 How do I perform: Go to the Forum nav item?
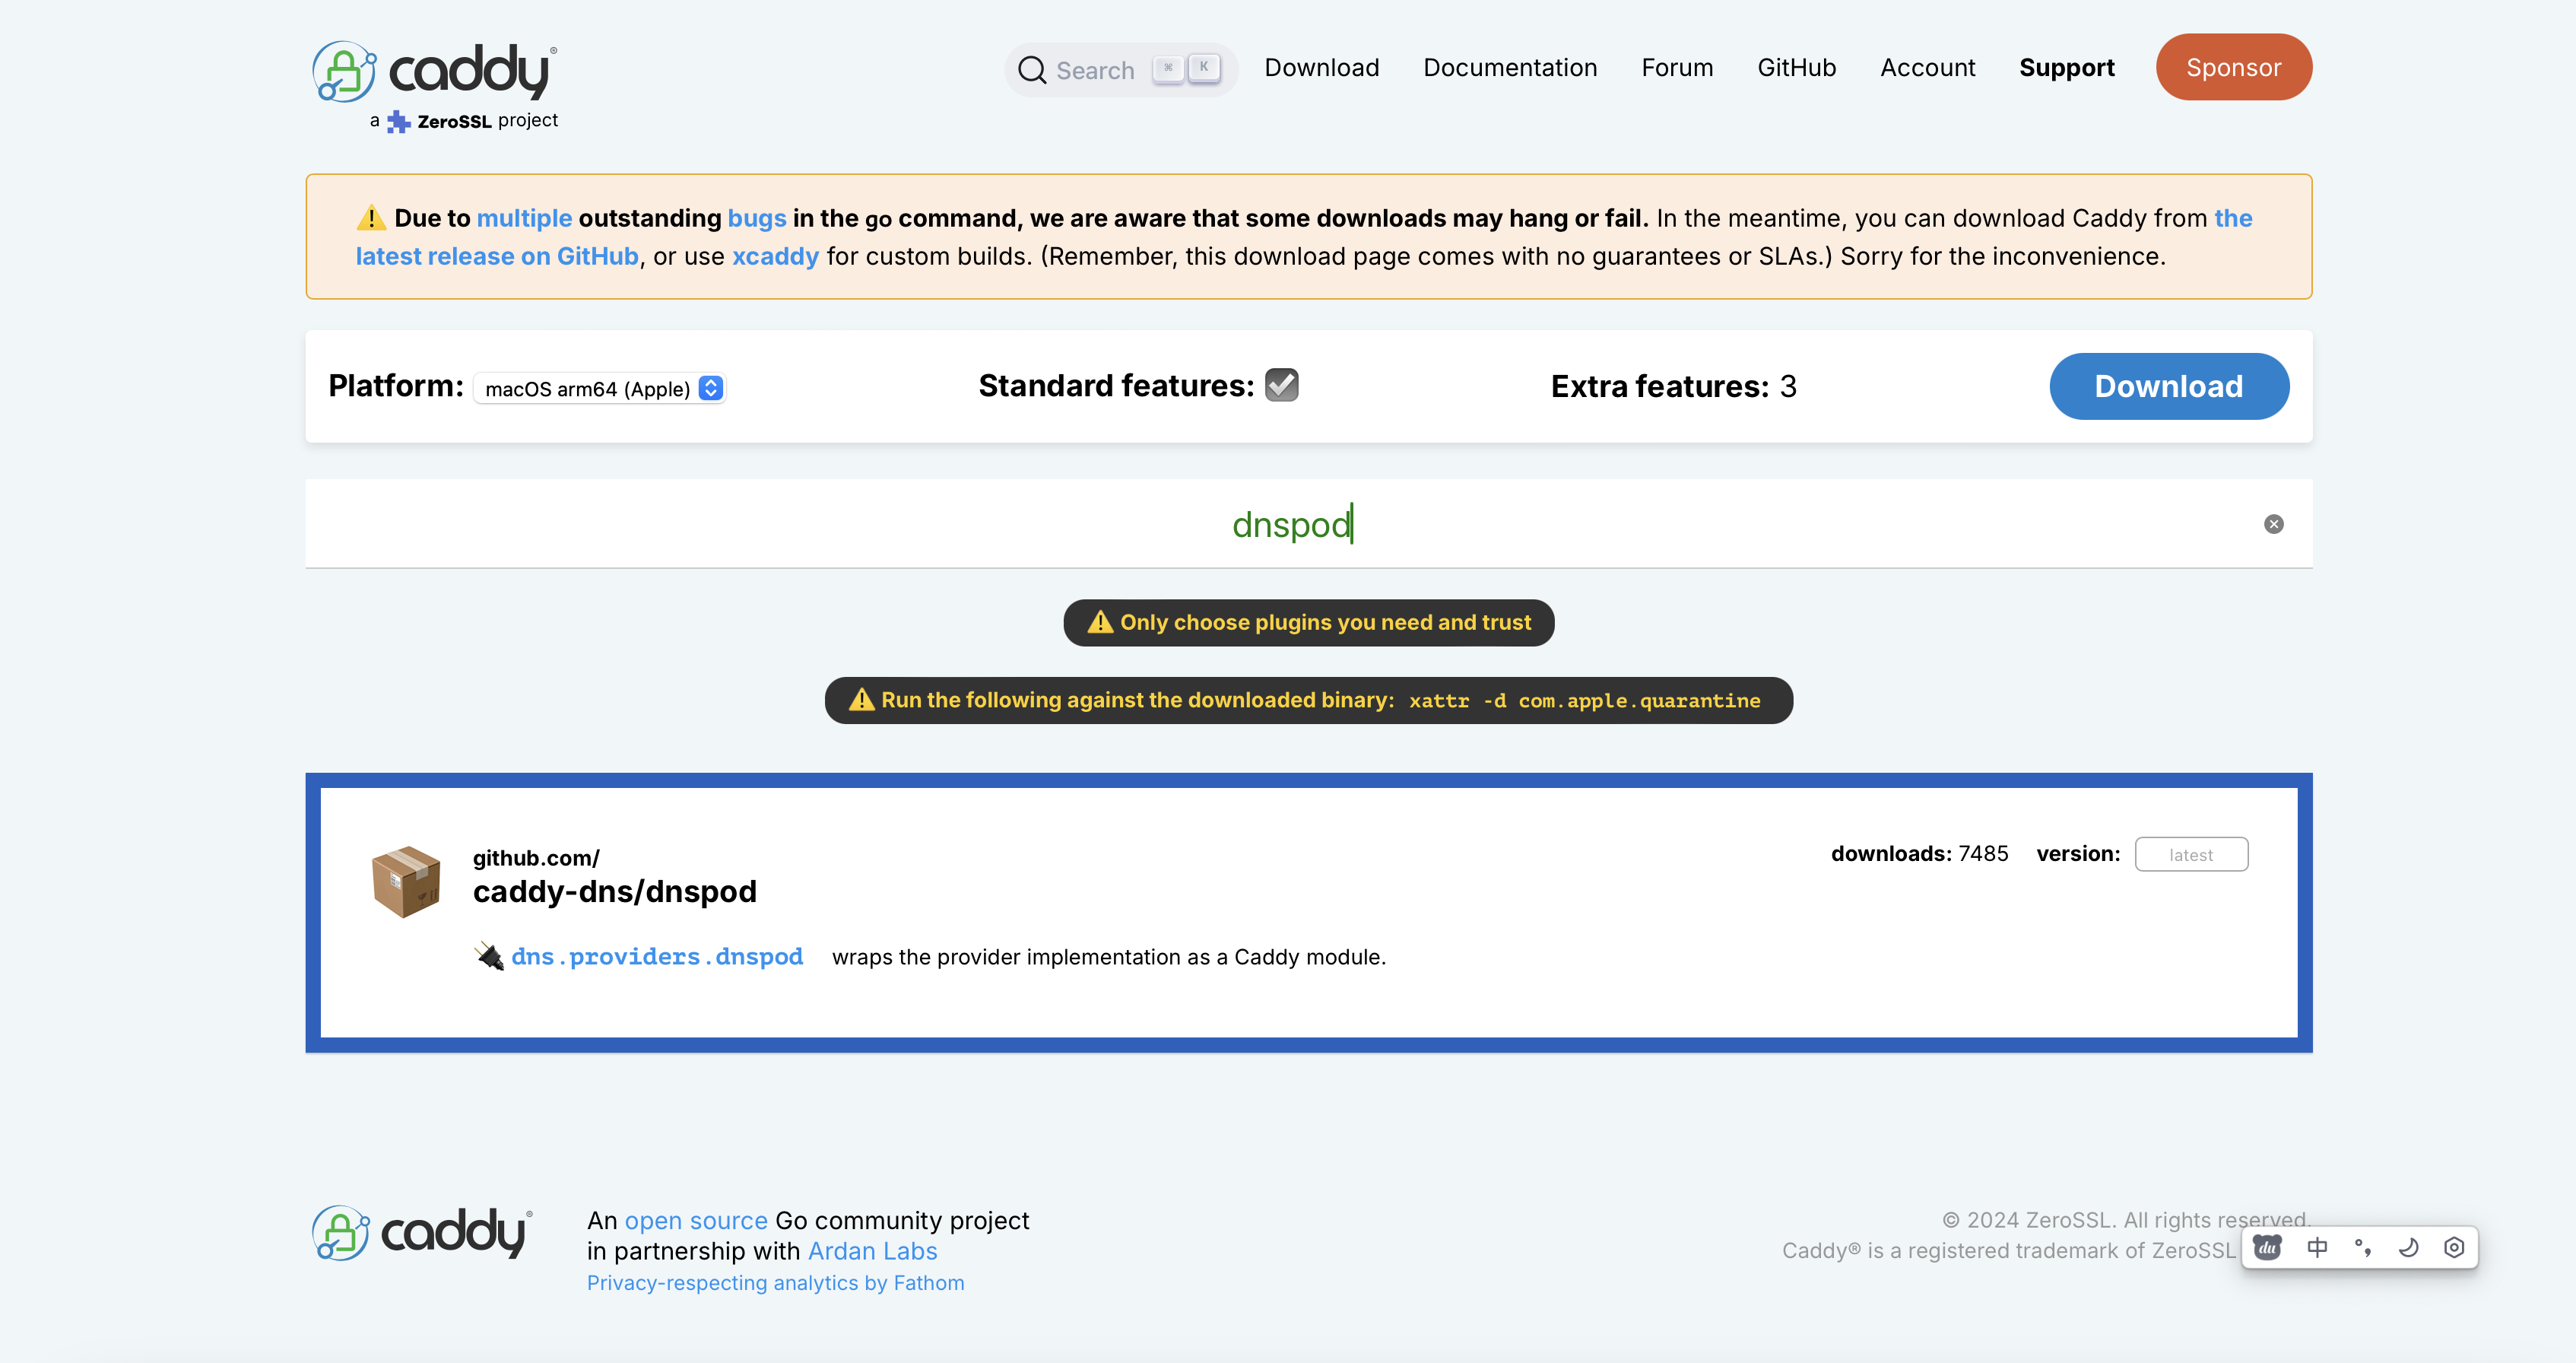(1677, 67)
